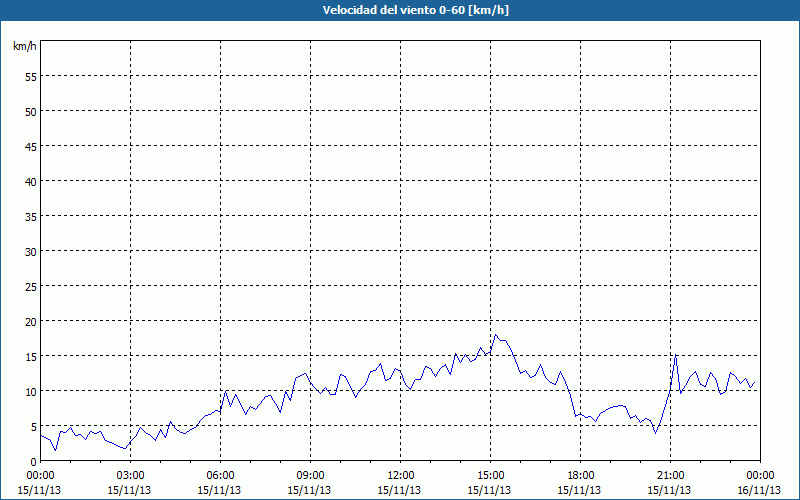Click the "15:00" time label on the x-axis
This screenshot has height=500, width=800.
tap(490, 476)
